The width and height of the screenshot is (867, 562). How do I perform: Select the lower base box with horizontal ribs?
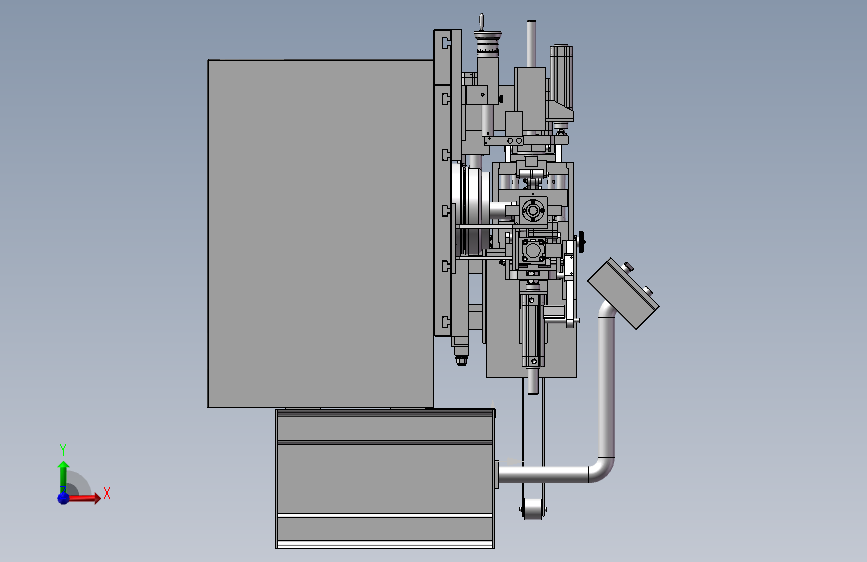click(x=385, y=478)
